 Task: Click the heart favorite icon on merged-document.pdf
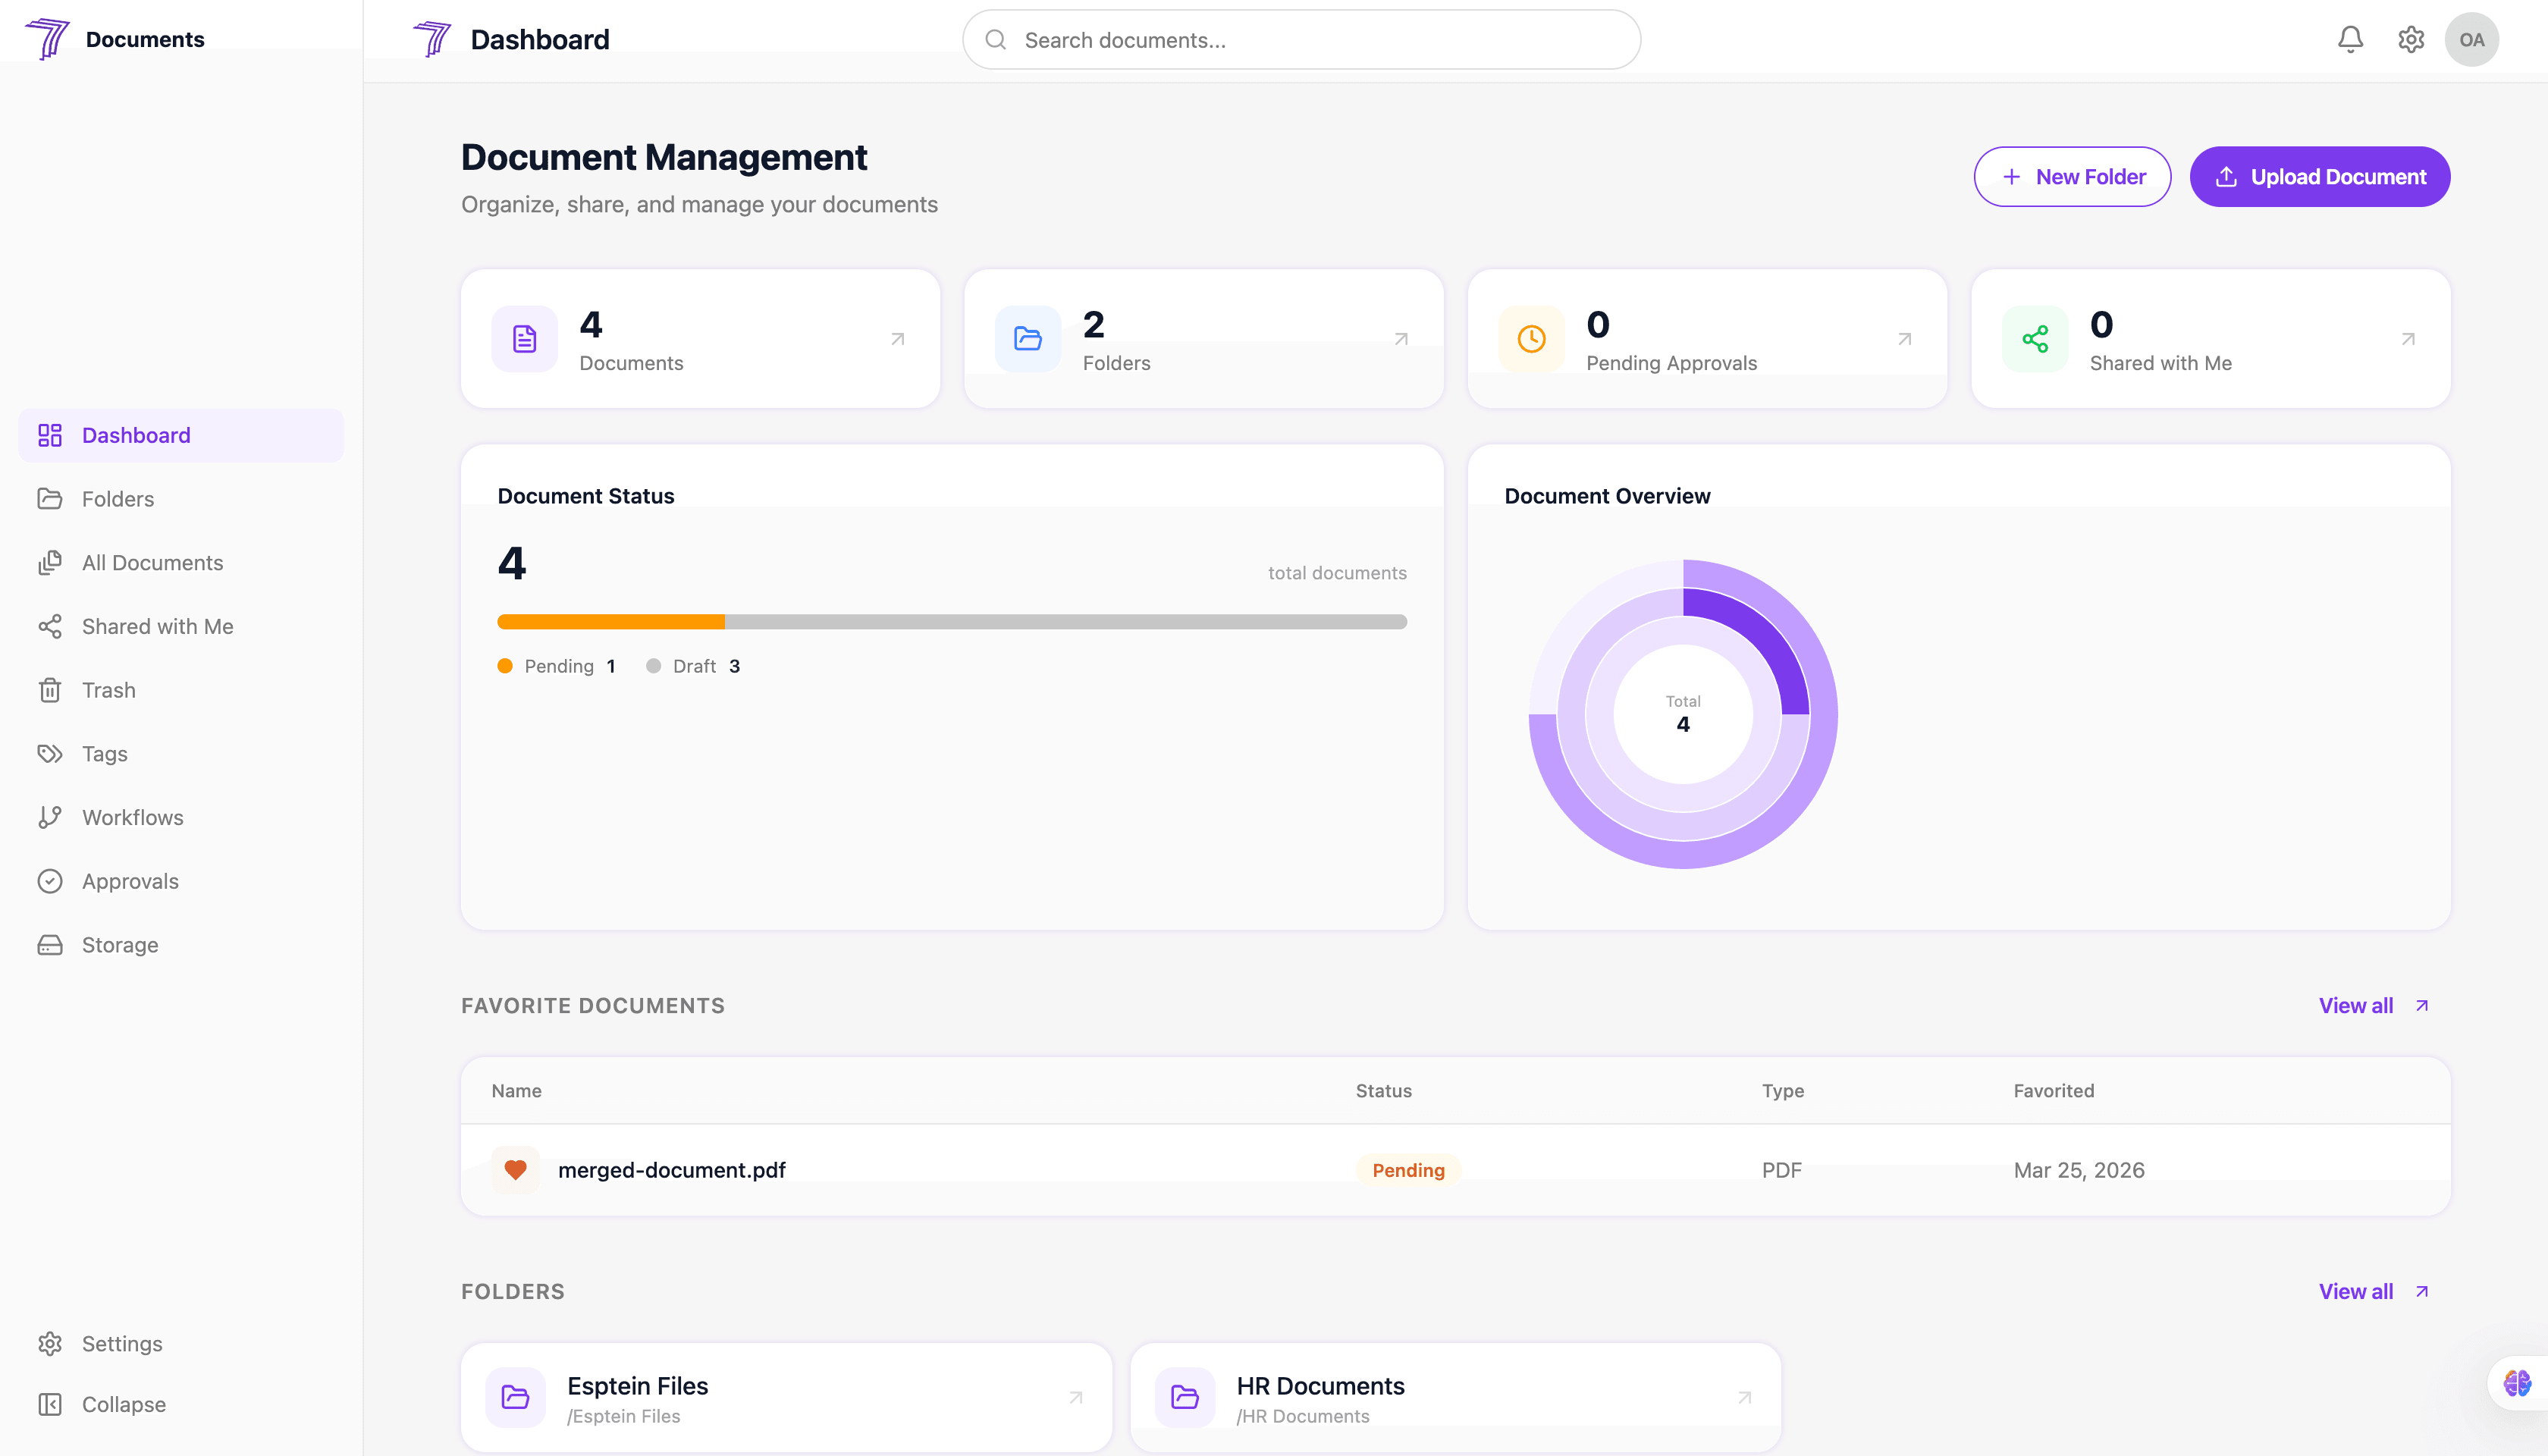click(x=515, y=1169)
